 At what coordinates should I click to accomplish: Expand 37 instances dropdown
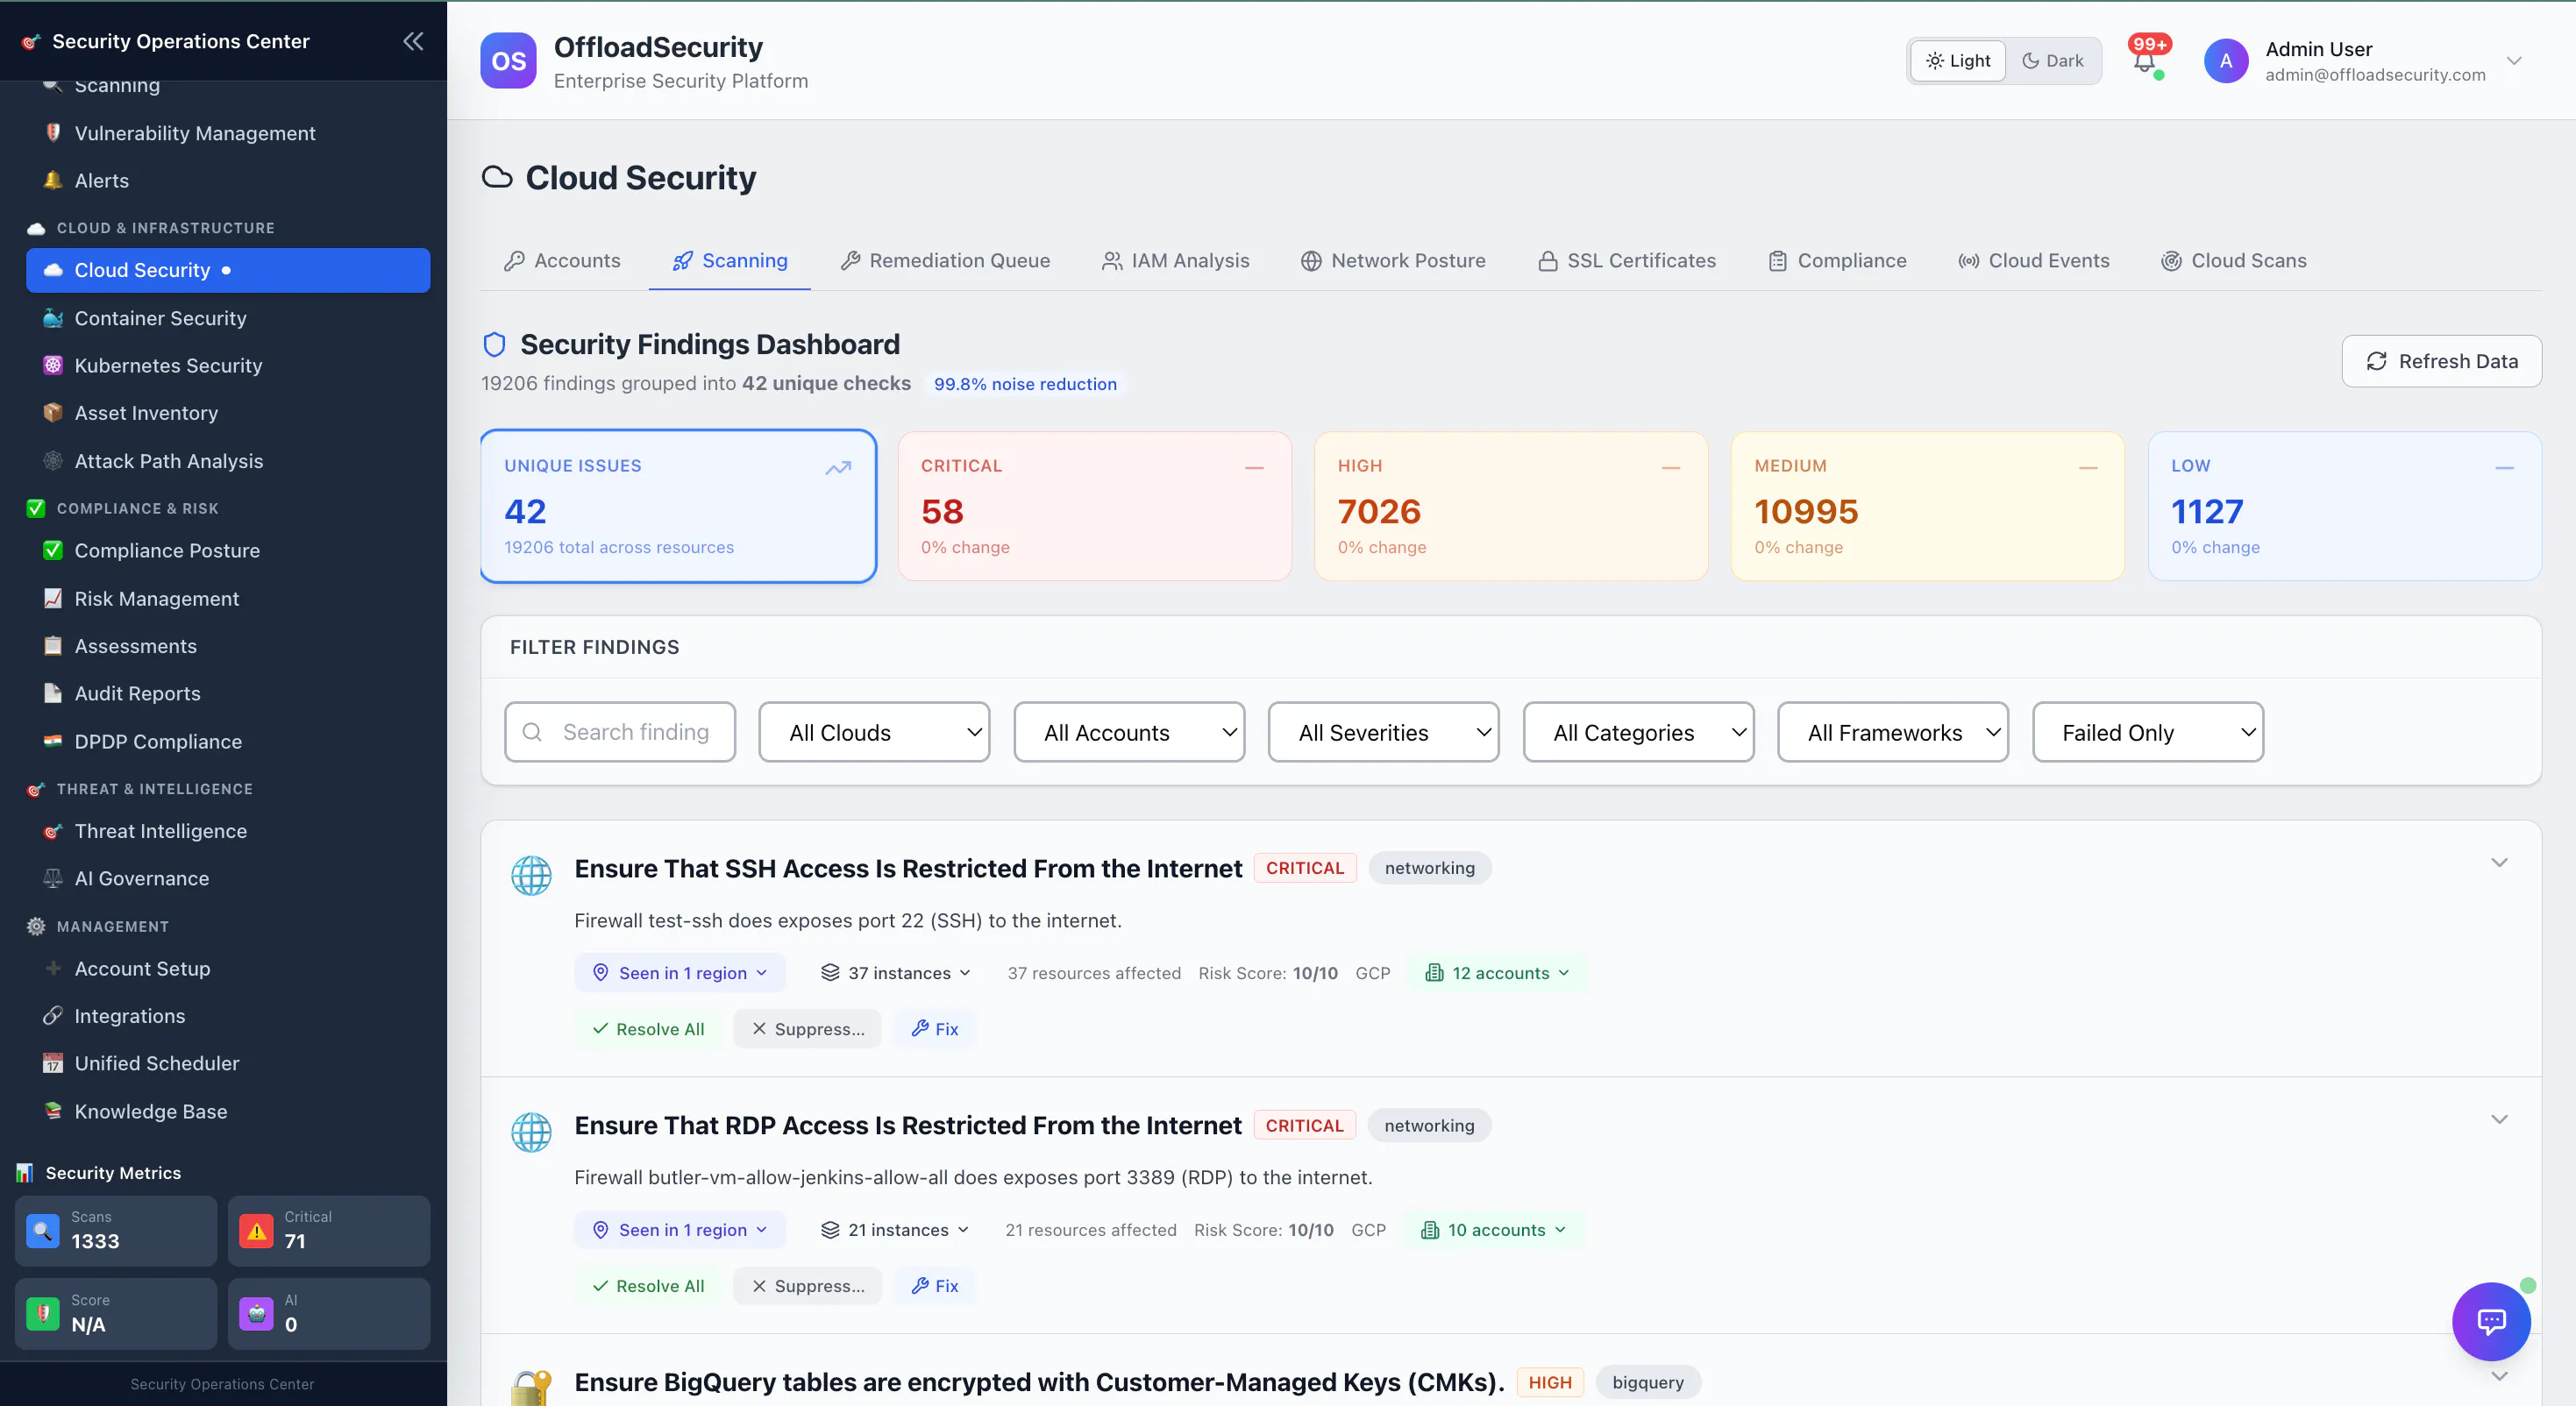click(x=896, y=973)
